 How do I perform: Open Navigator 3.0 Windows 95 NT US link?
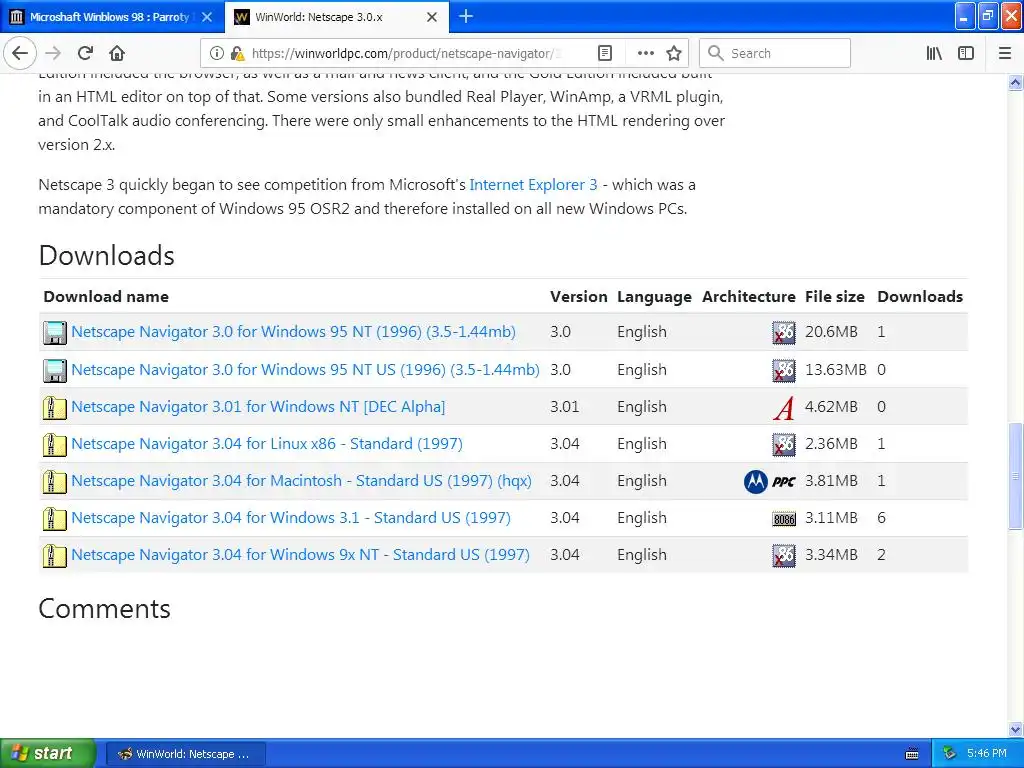click(x=305, y=370)
